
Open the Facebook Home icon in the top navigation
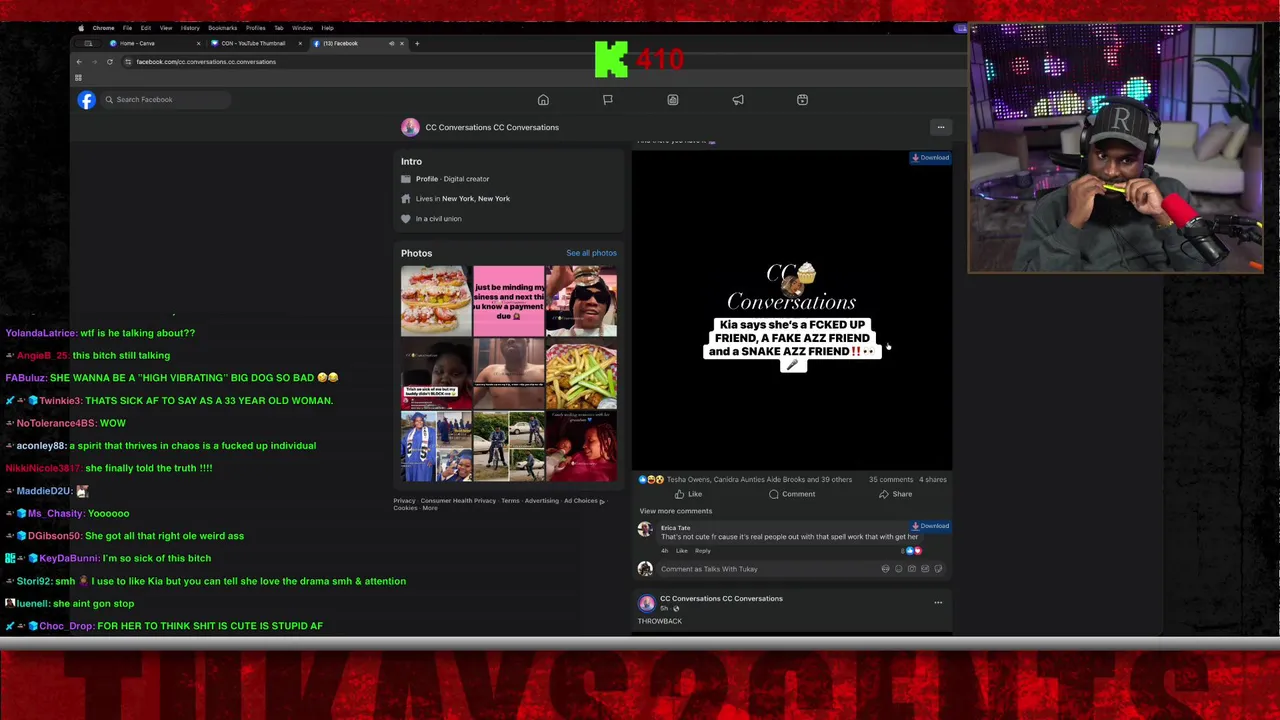pos(543,100)
